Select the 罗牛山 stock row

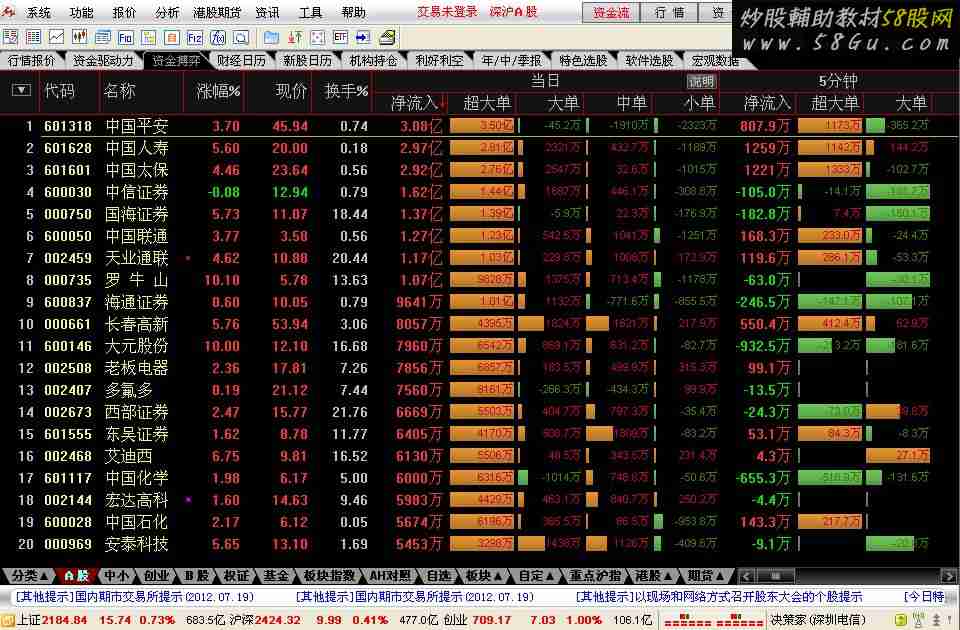tap(480, 280)
